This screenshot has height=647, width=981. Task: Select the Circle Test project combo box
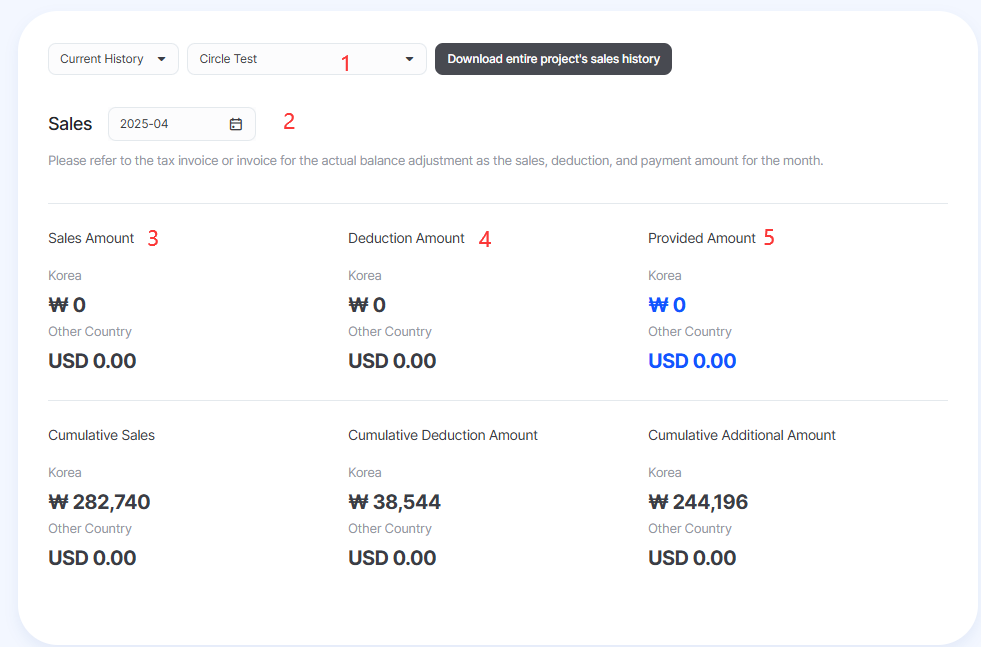(x=307, y=59)
